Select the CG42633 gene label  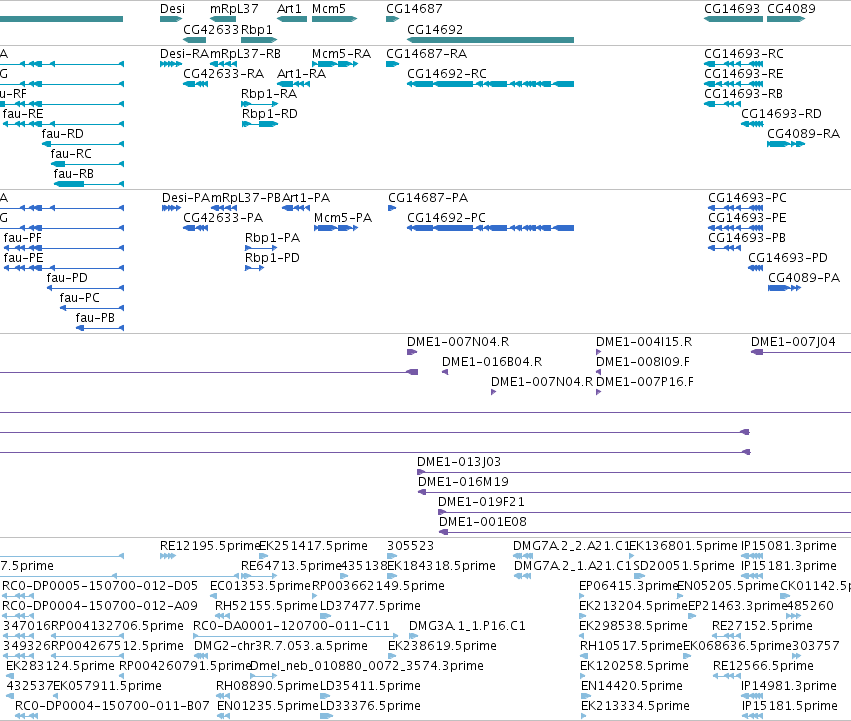coord(211,29)
